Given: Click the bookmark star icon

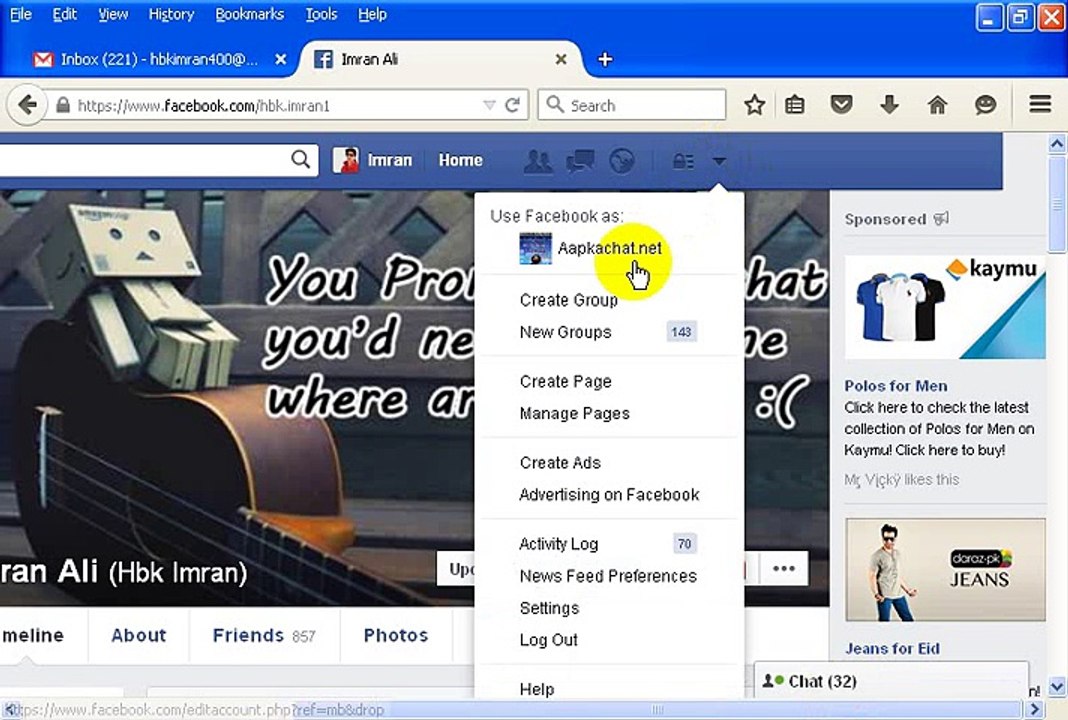Looking at the screenshot, I should [754, 105].
